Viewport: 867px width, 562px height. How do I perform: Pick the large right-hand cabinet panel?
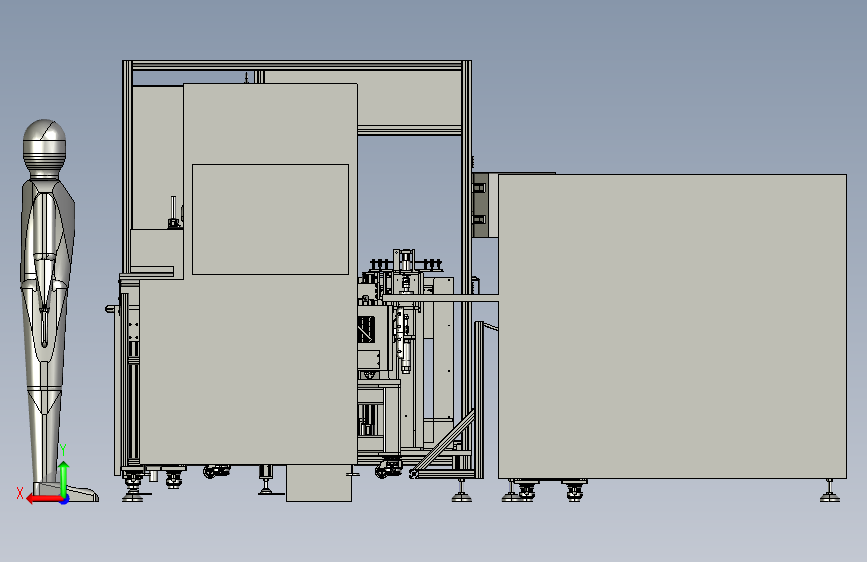[x=672, y=326]
